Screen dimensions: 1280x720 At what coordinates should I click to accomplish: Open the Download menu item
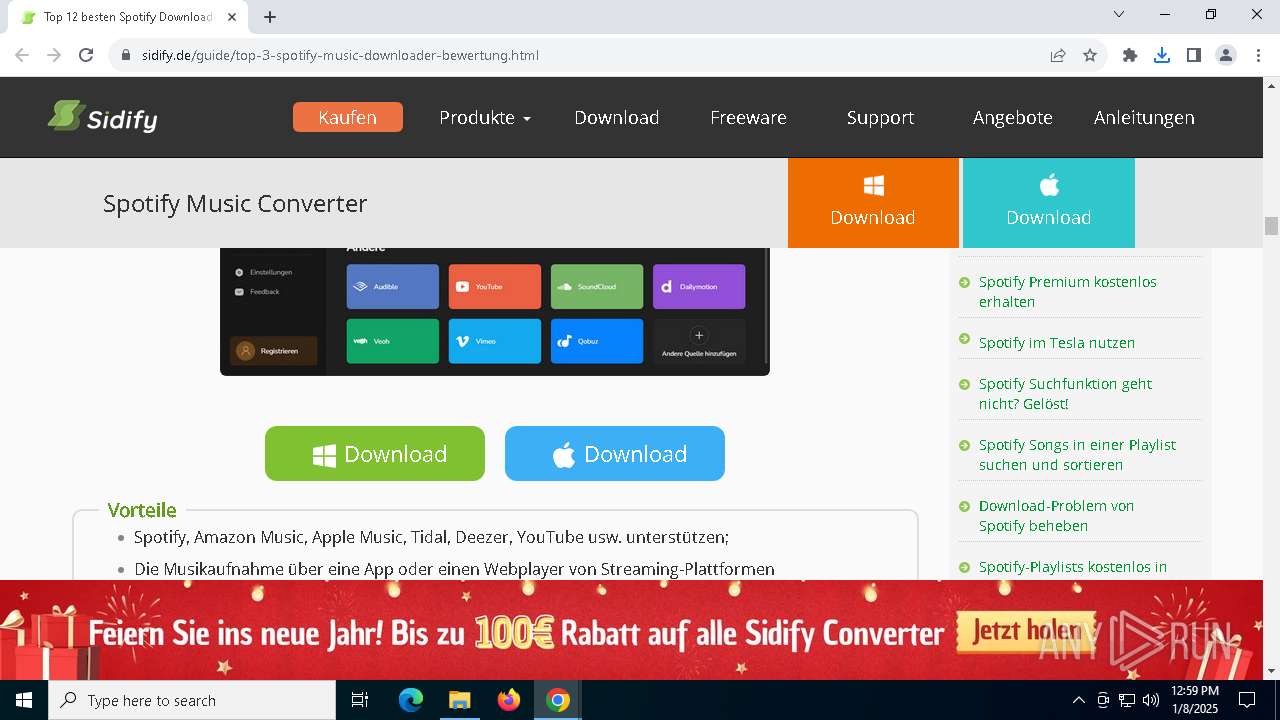click(616, 117)
